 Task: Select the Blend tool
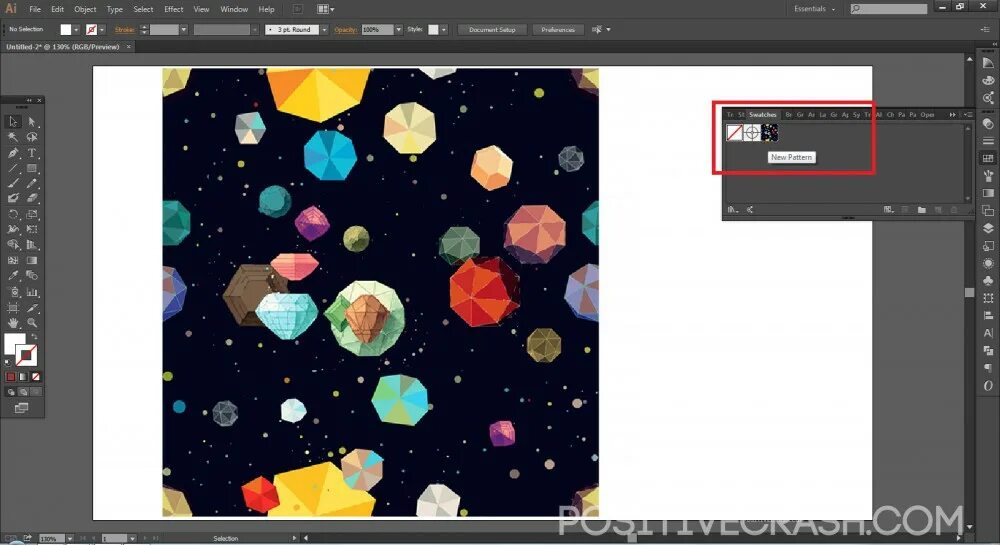(32, 275)
